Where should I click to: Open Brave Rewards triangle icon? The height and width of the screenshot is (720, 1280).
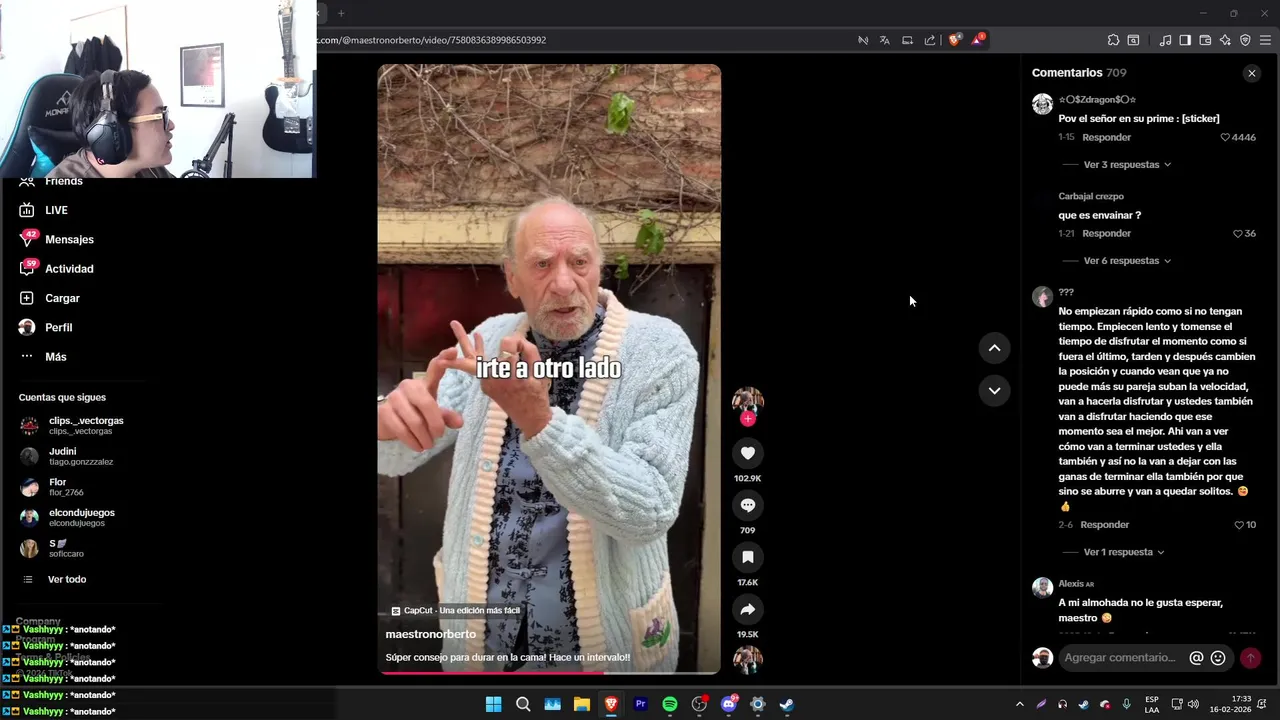tap(977, 40)
